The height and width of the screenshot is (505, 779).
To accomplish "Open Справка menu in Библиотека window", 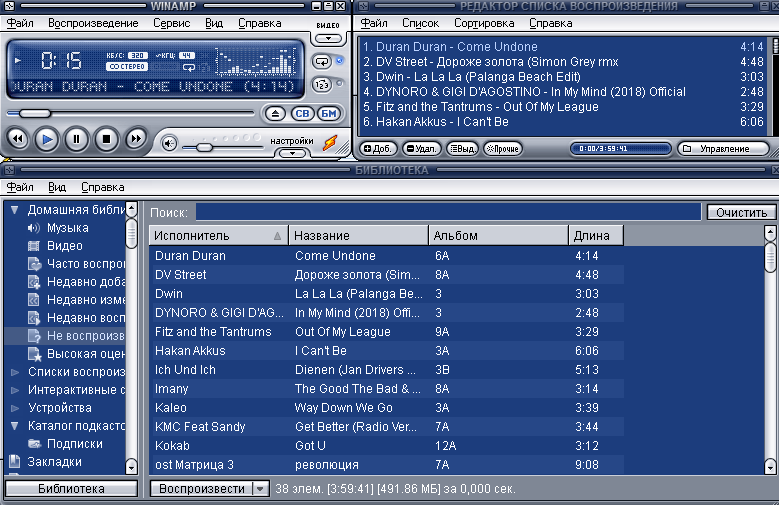I will coord(102,187).
